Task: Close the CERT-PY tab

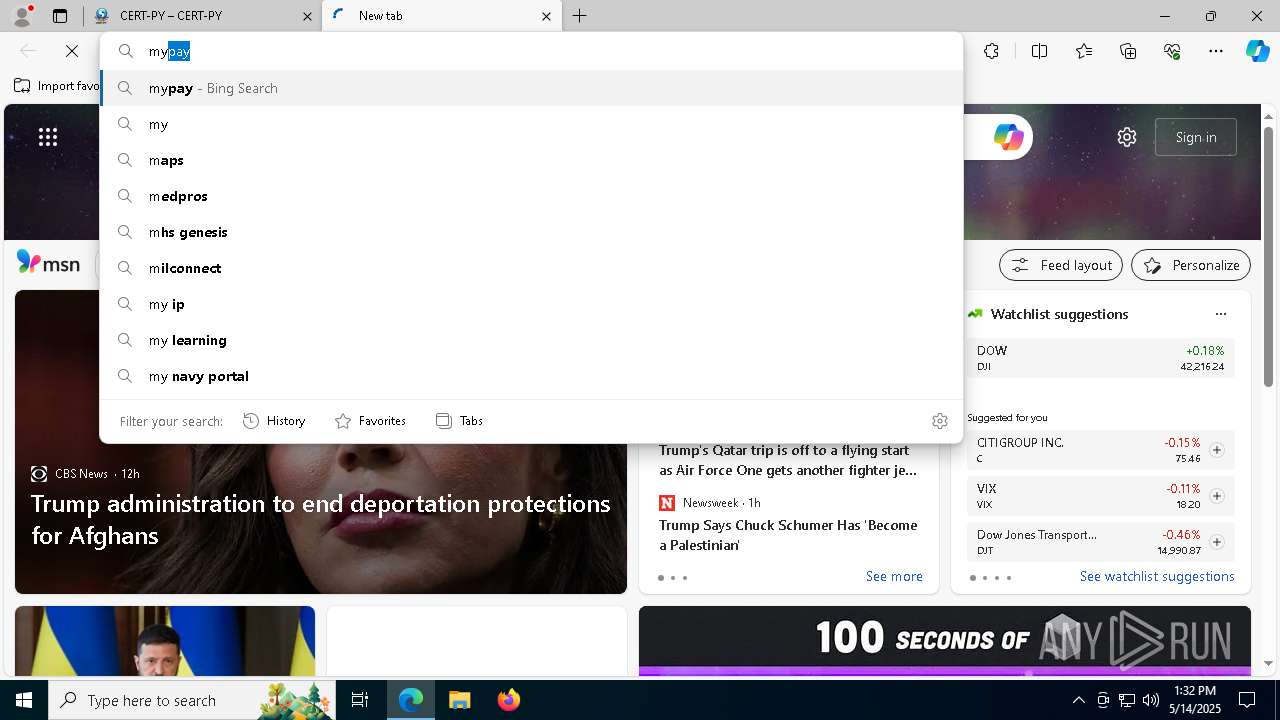Action: (x=307, y=16)
